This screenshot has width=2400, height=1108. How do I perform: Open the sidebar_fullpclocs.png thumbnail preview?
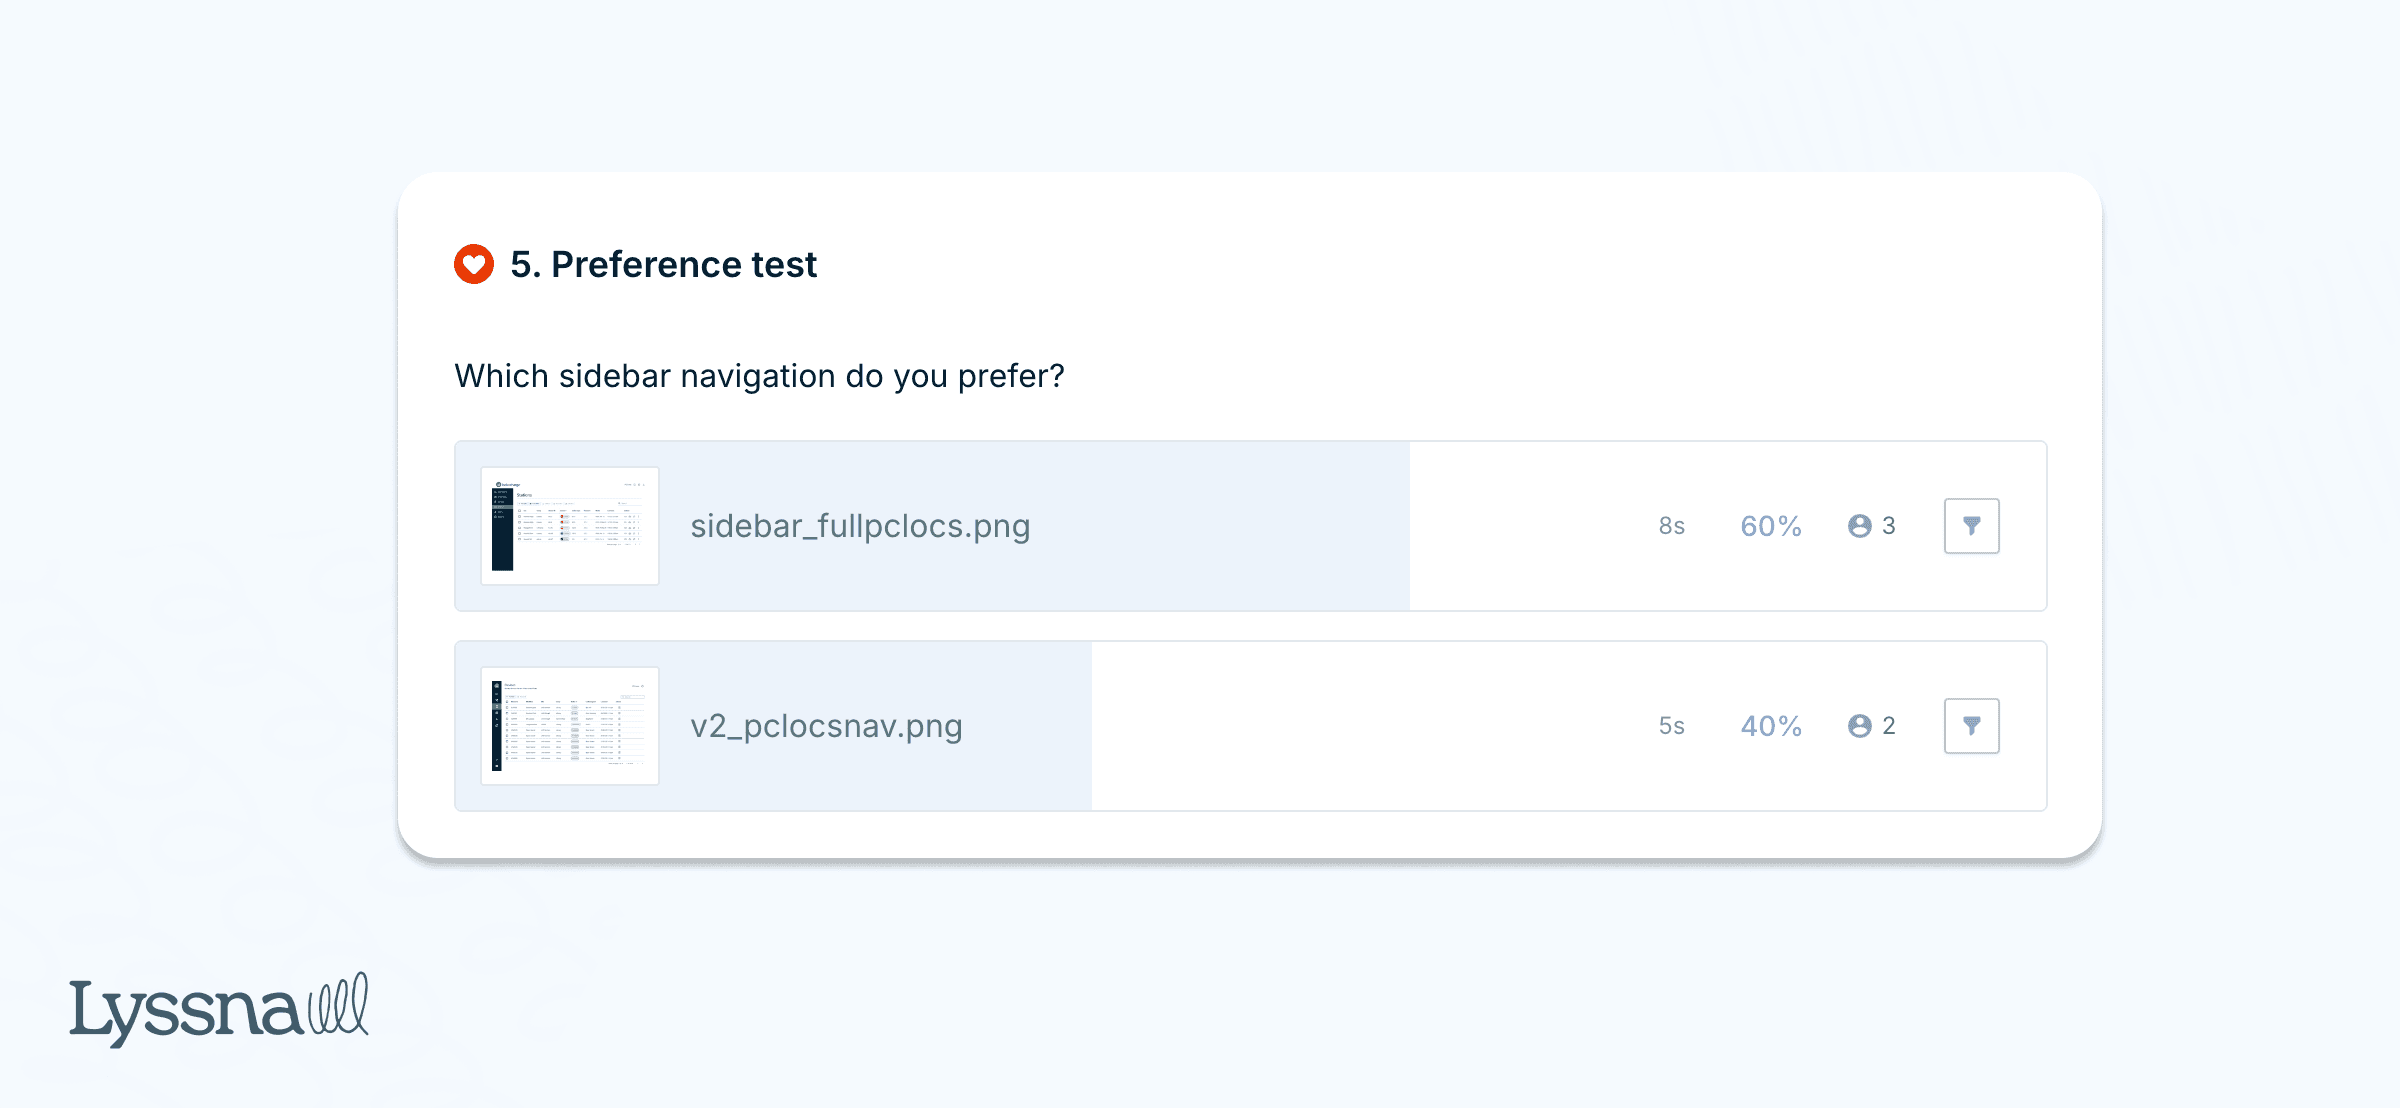coord(569,524)
